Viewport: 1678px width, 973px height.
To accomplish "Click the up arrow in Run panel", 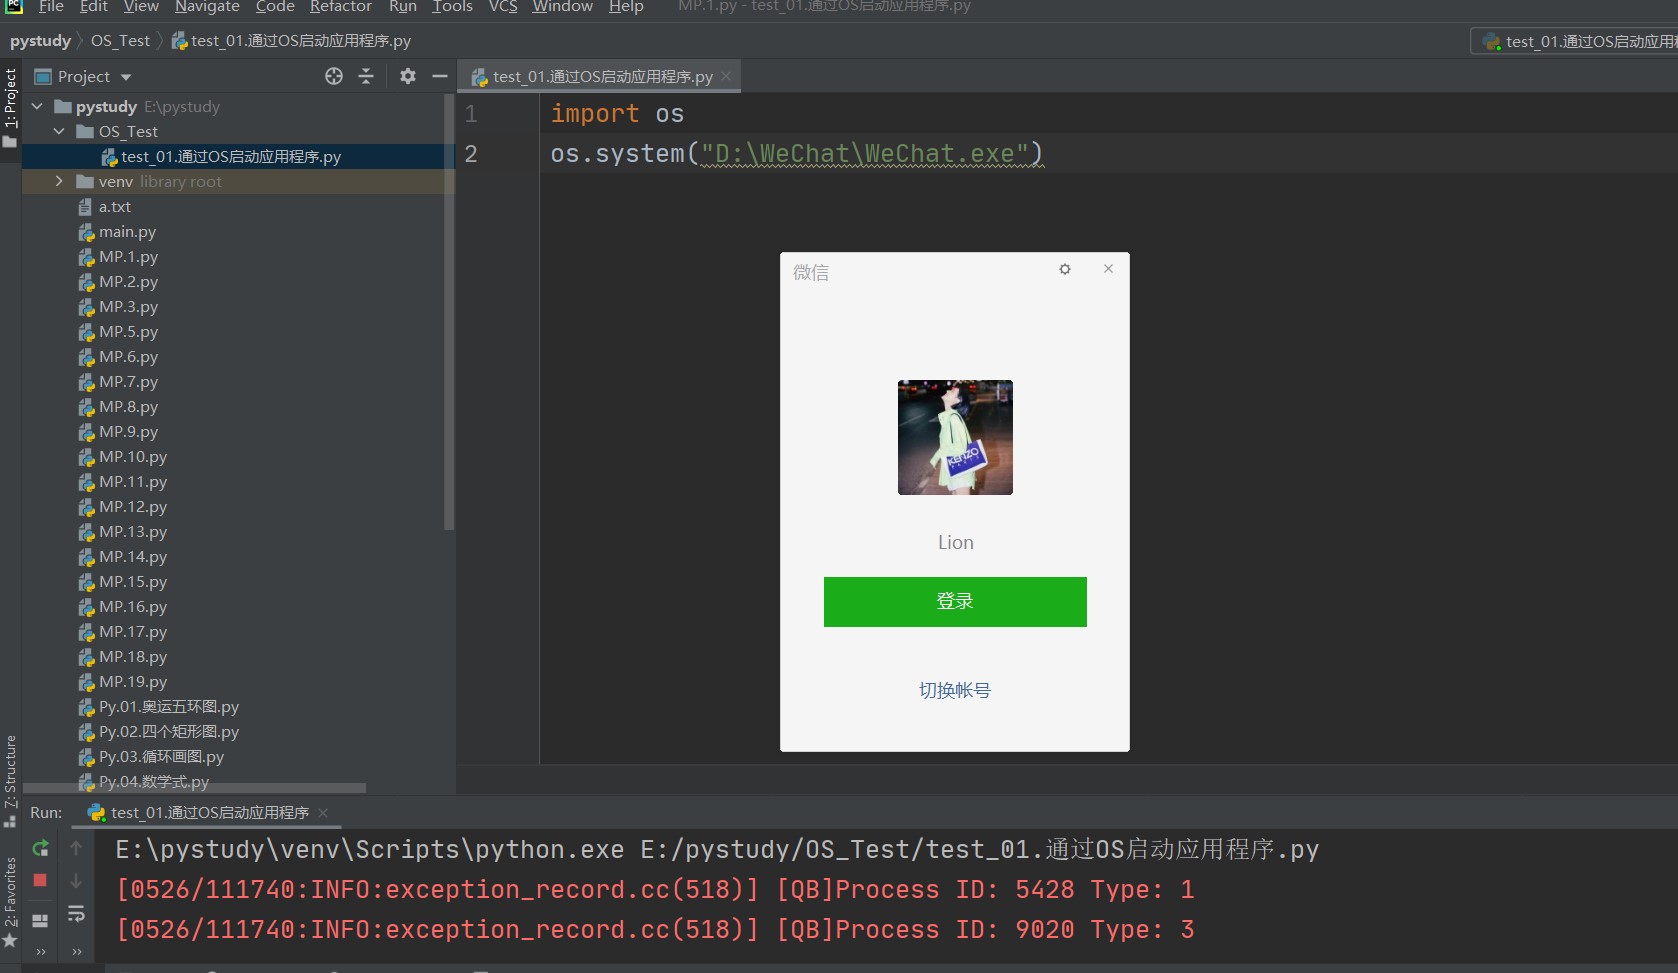I will tap(76, 848).
